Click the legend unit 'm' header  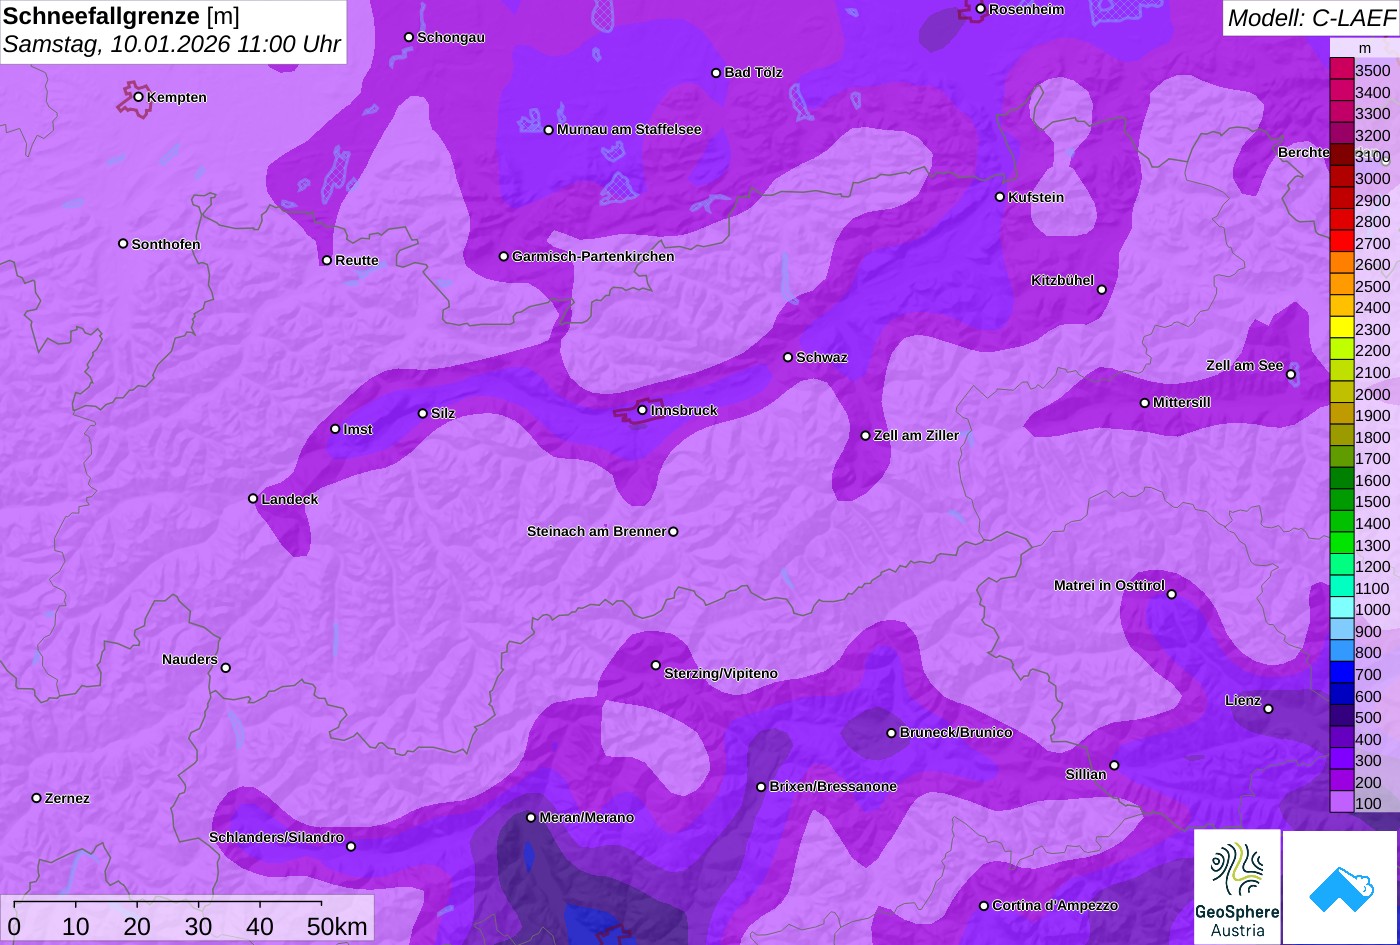[x=1365, y=48]
